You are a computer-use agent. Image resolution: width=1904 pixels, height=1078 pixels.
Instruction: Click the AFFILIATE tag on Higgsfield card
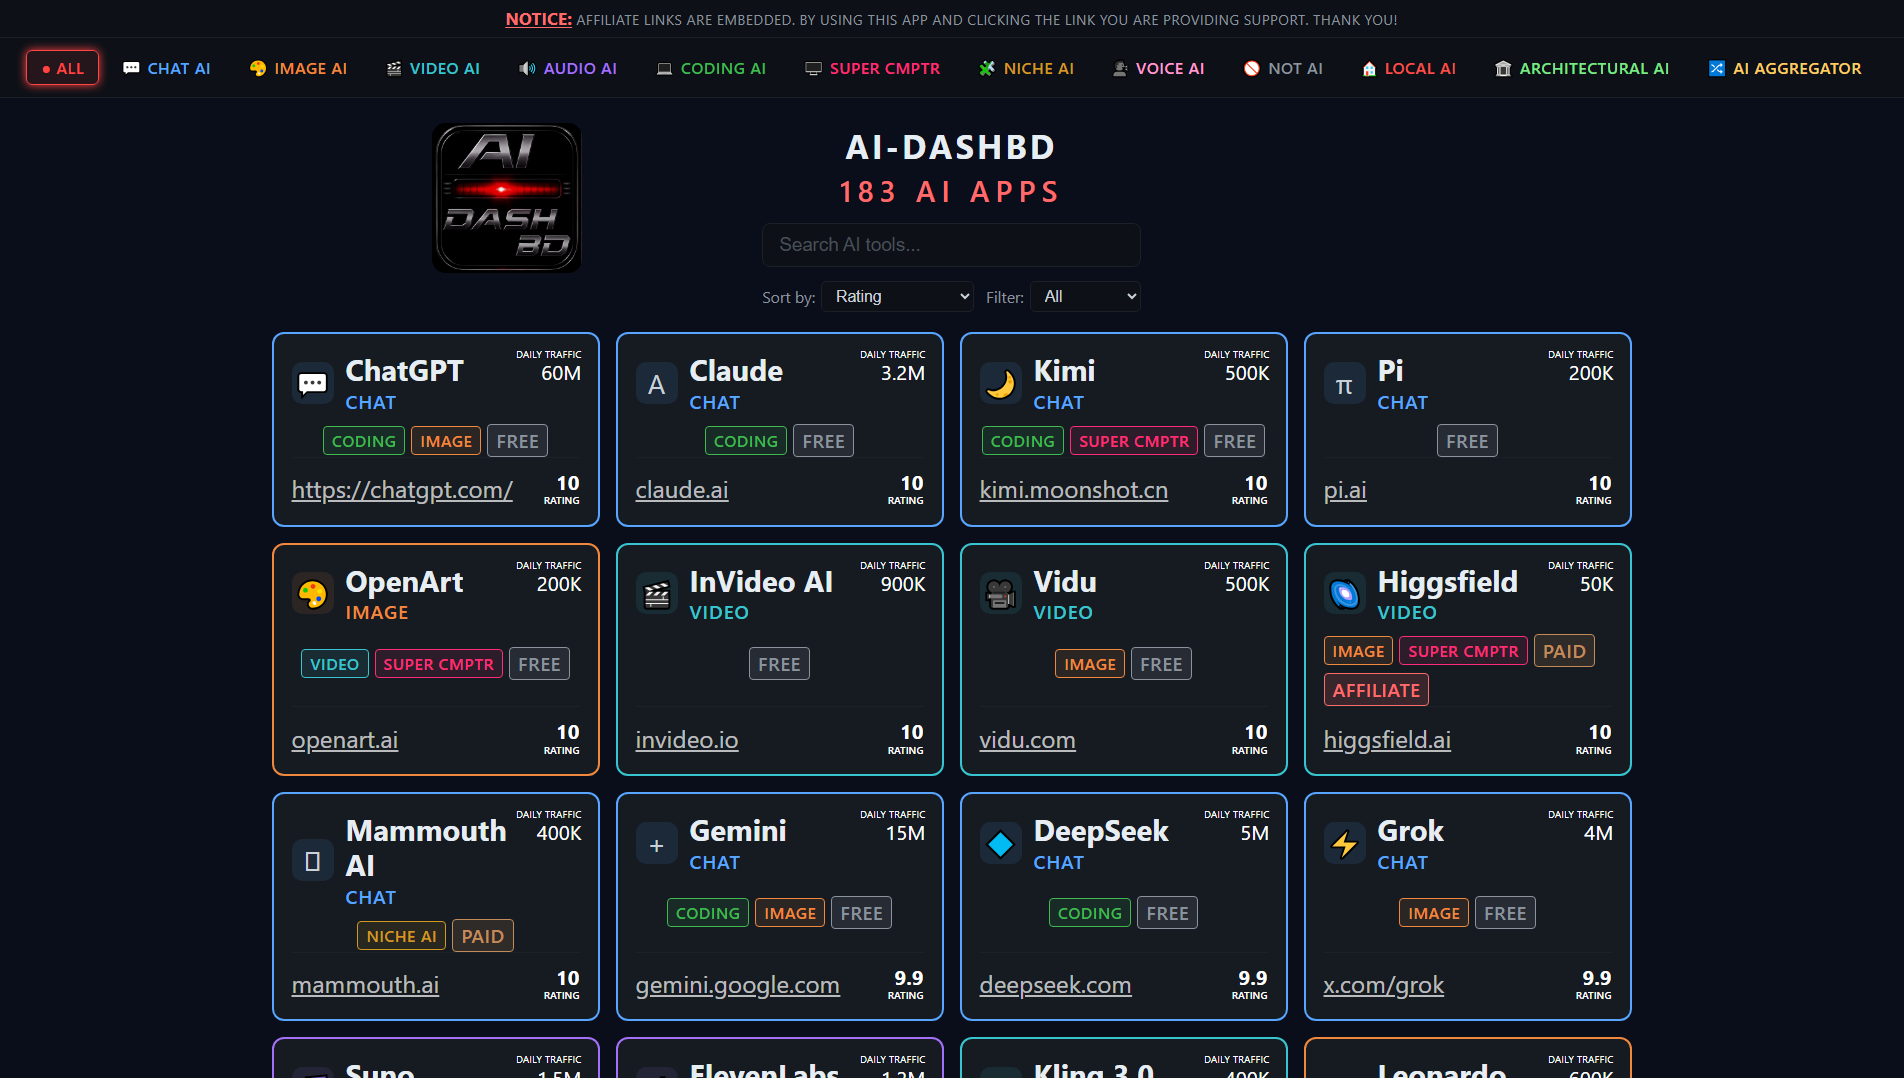click(1376, 690)
